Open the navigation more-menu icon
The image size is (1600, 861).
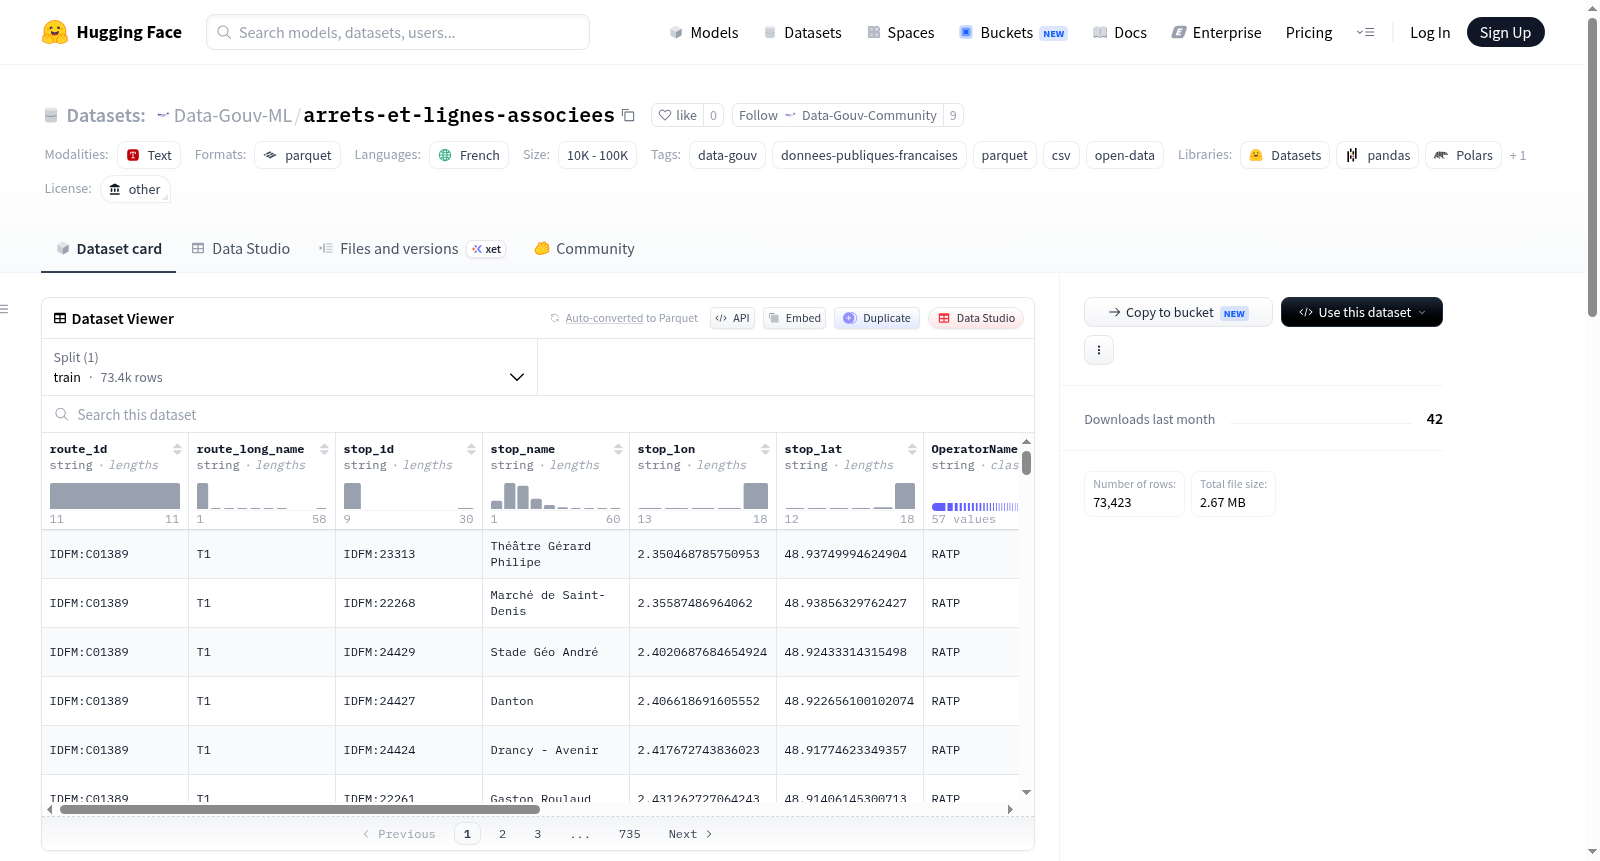(x=1365, y=32)
